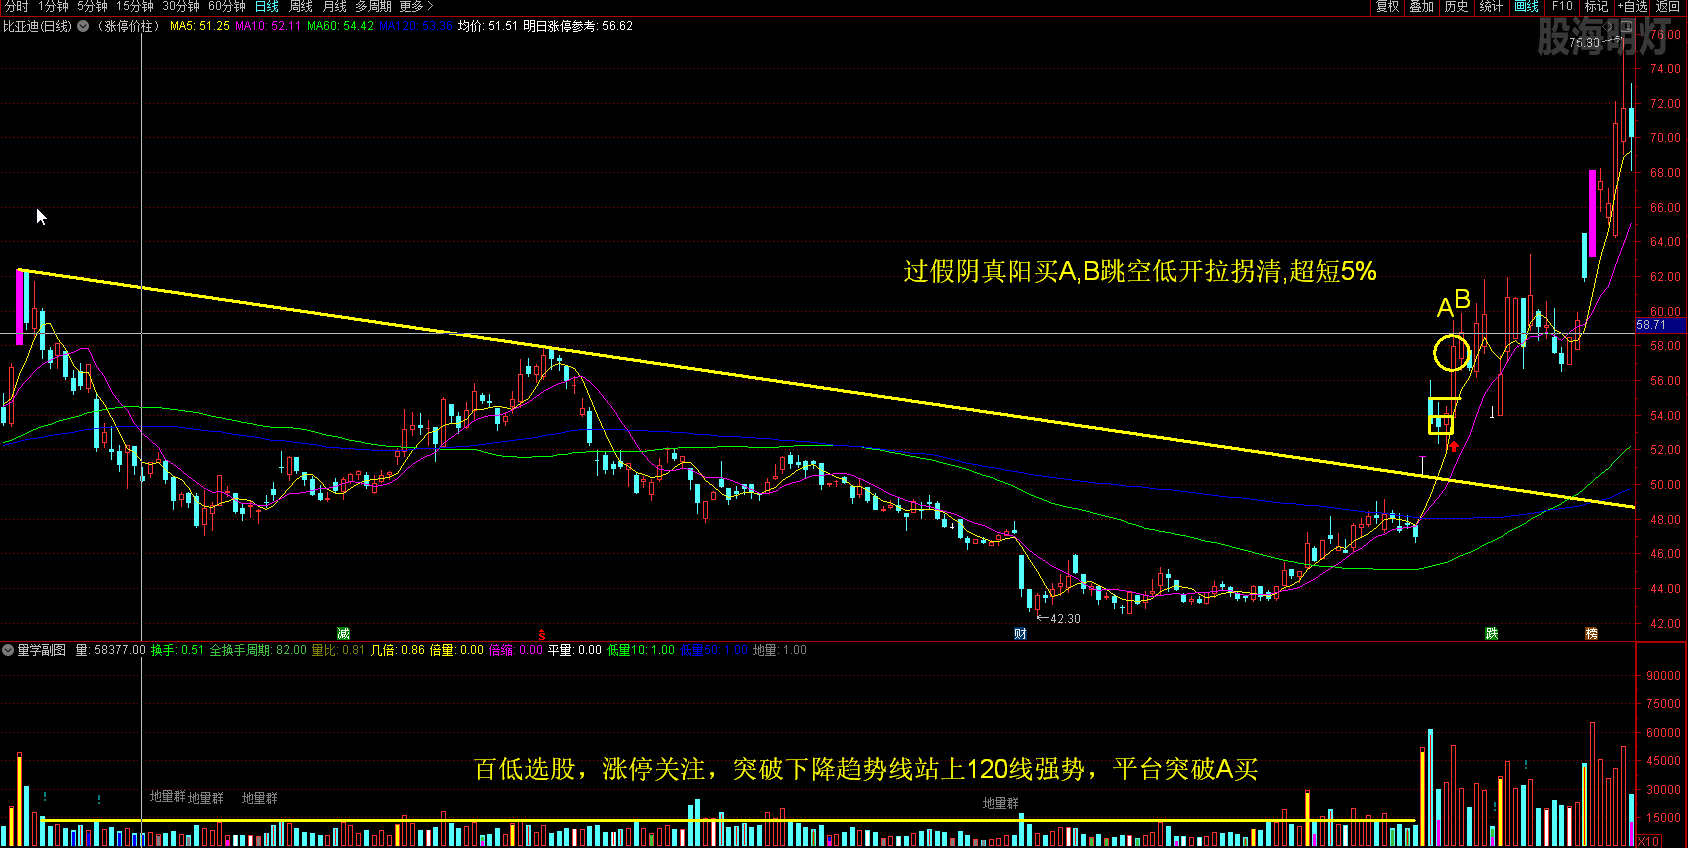Click the 财 financial report marker
The height and width of the screenshot is (848, 1688).
pyautogui.click(x=1020, y=634)
